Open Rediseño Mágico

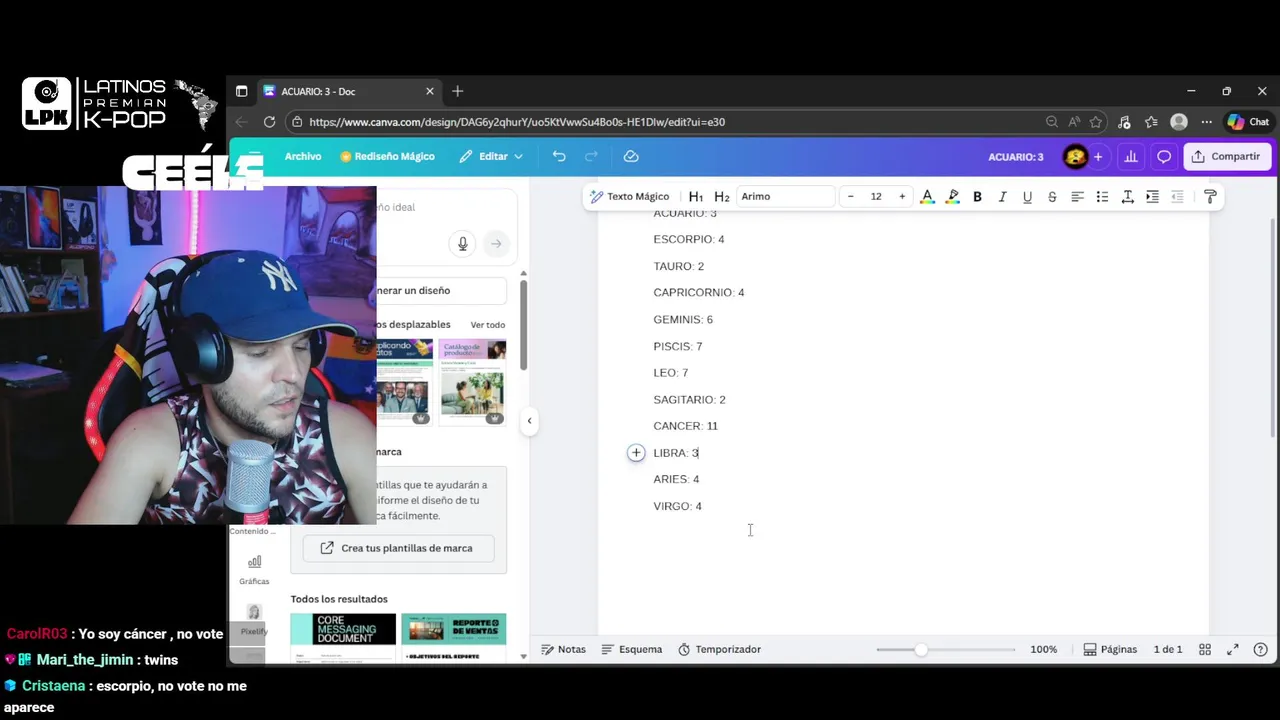tap(387, 156)
